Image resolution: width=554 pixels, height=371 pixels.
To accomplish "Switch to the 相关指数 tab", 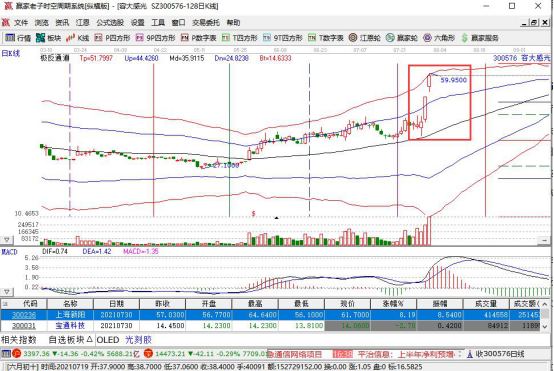I will [x=18, y=340].
